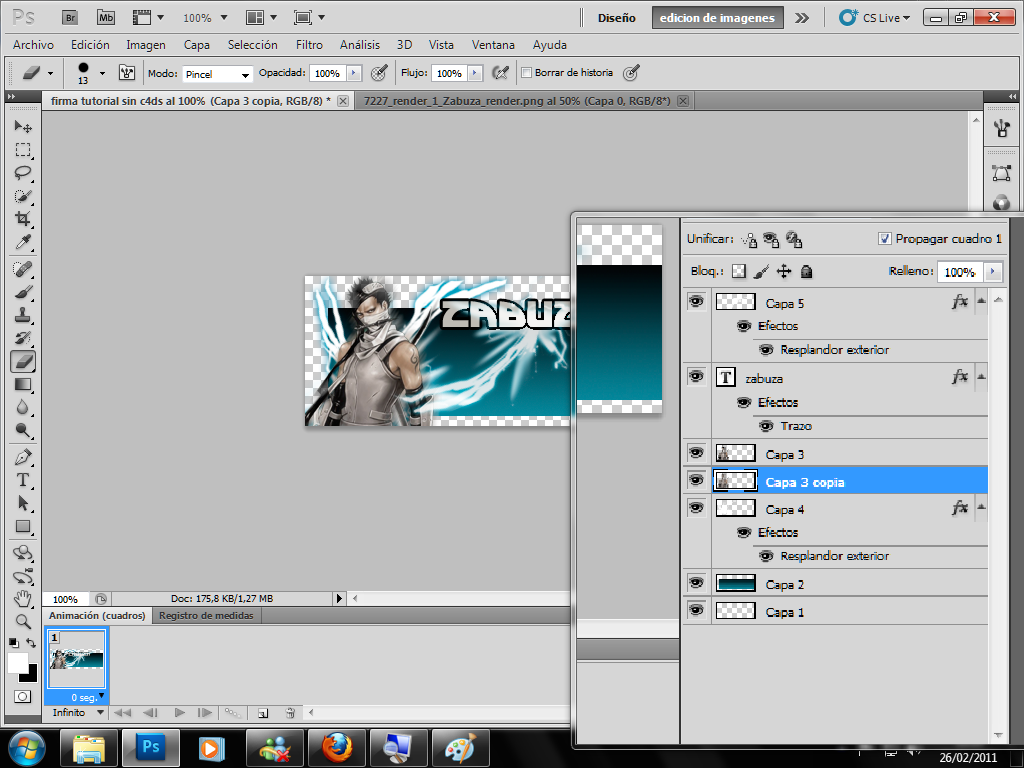Open the Ventana menu
The width and height of the screenshot is (1024, 768).
point(493,44)
